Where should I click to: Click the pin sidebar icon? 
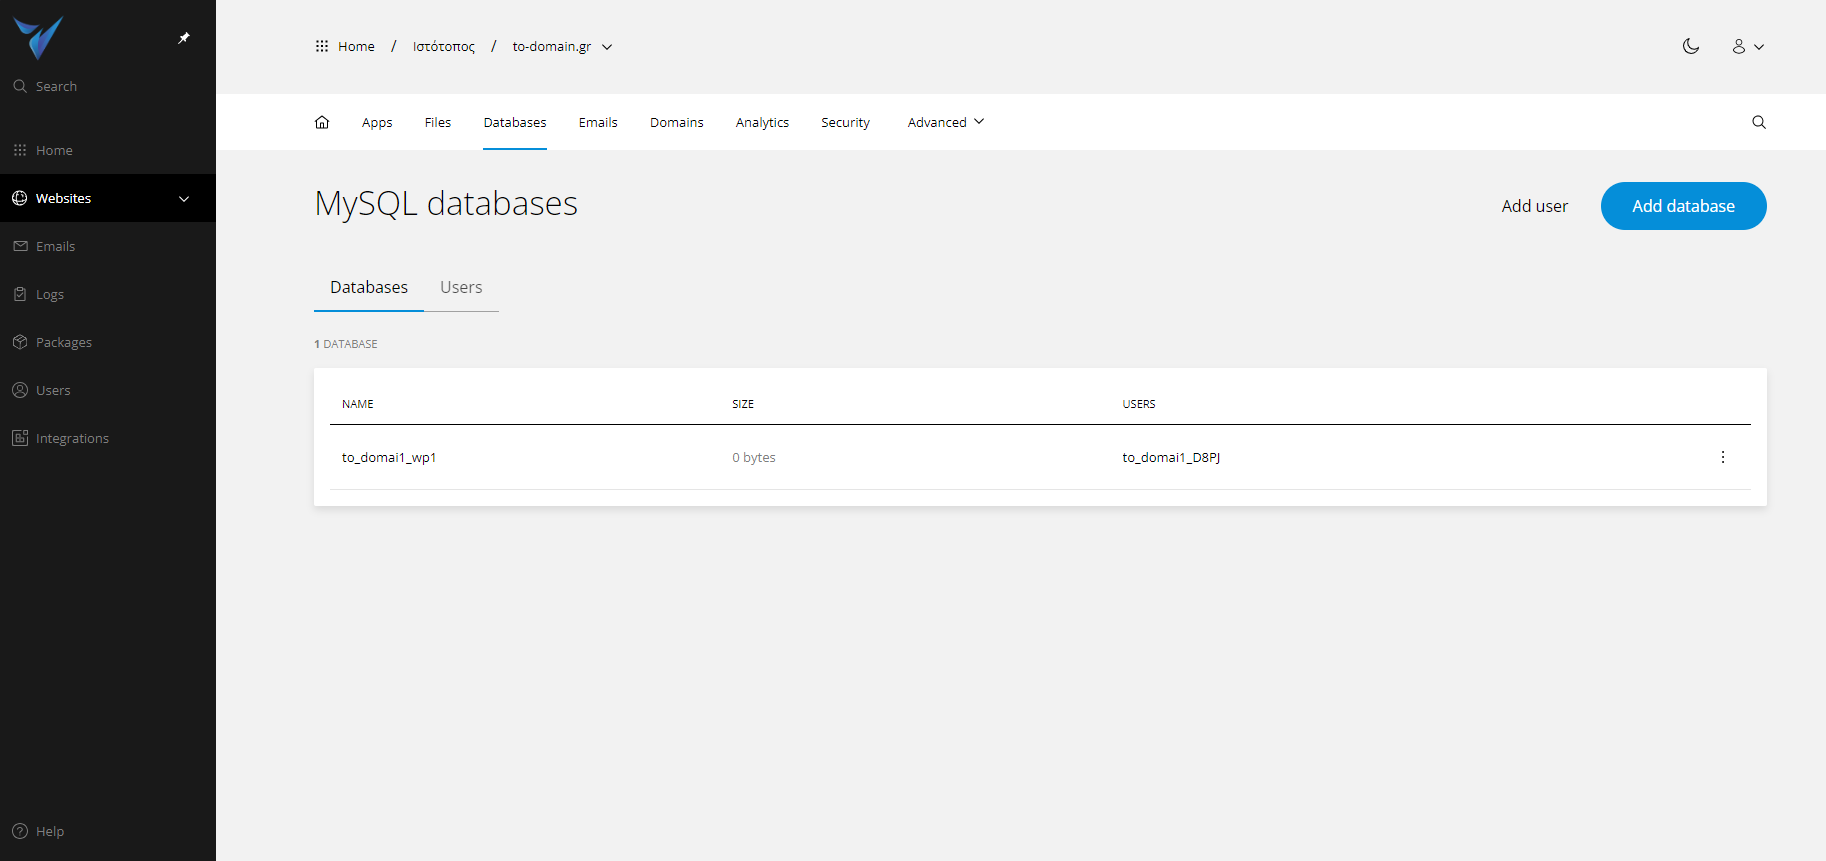point(184,38)
